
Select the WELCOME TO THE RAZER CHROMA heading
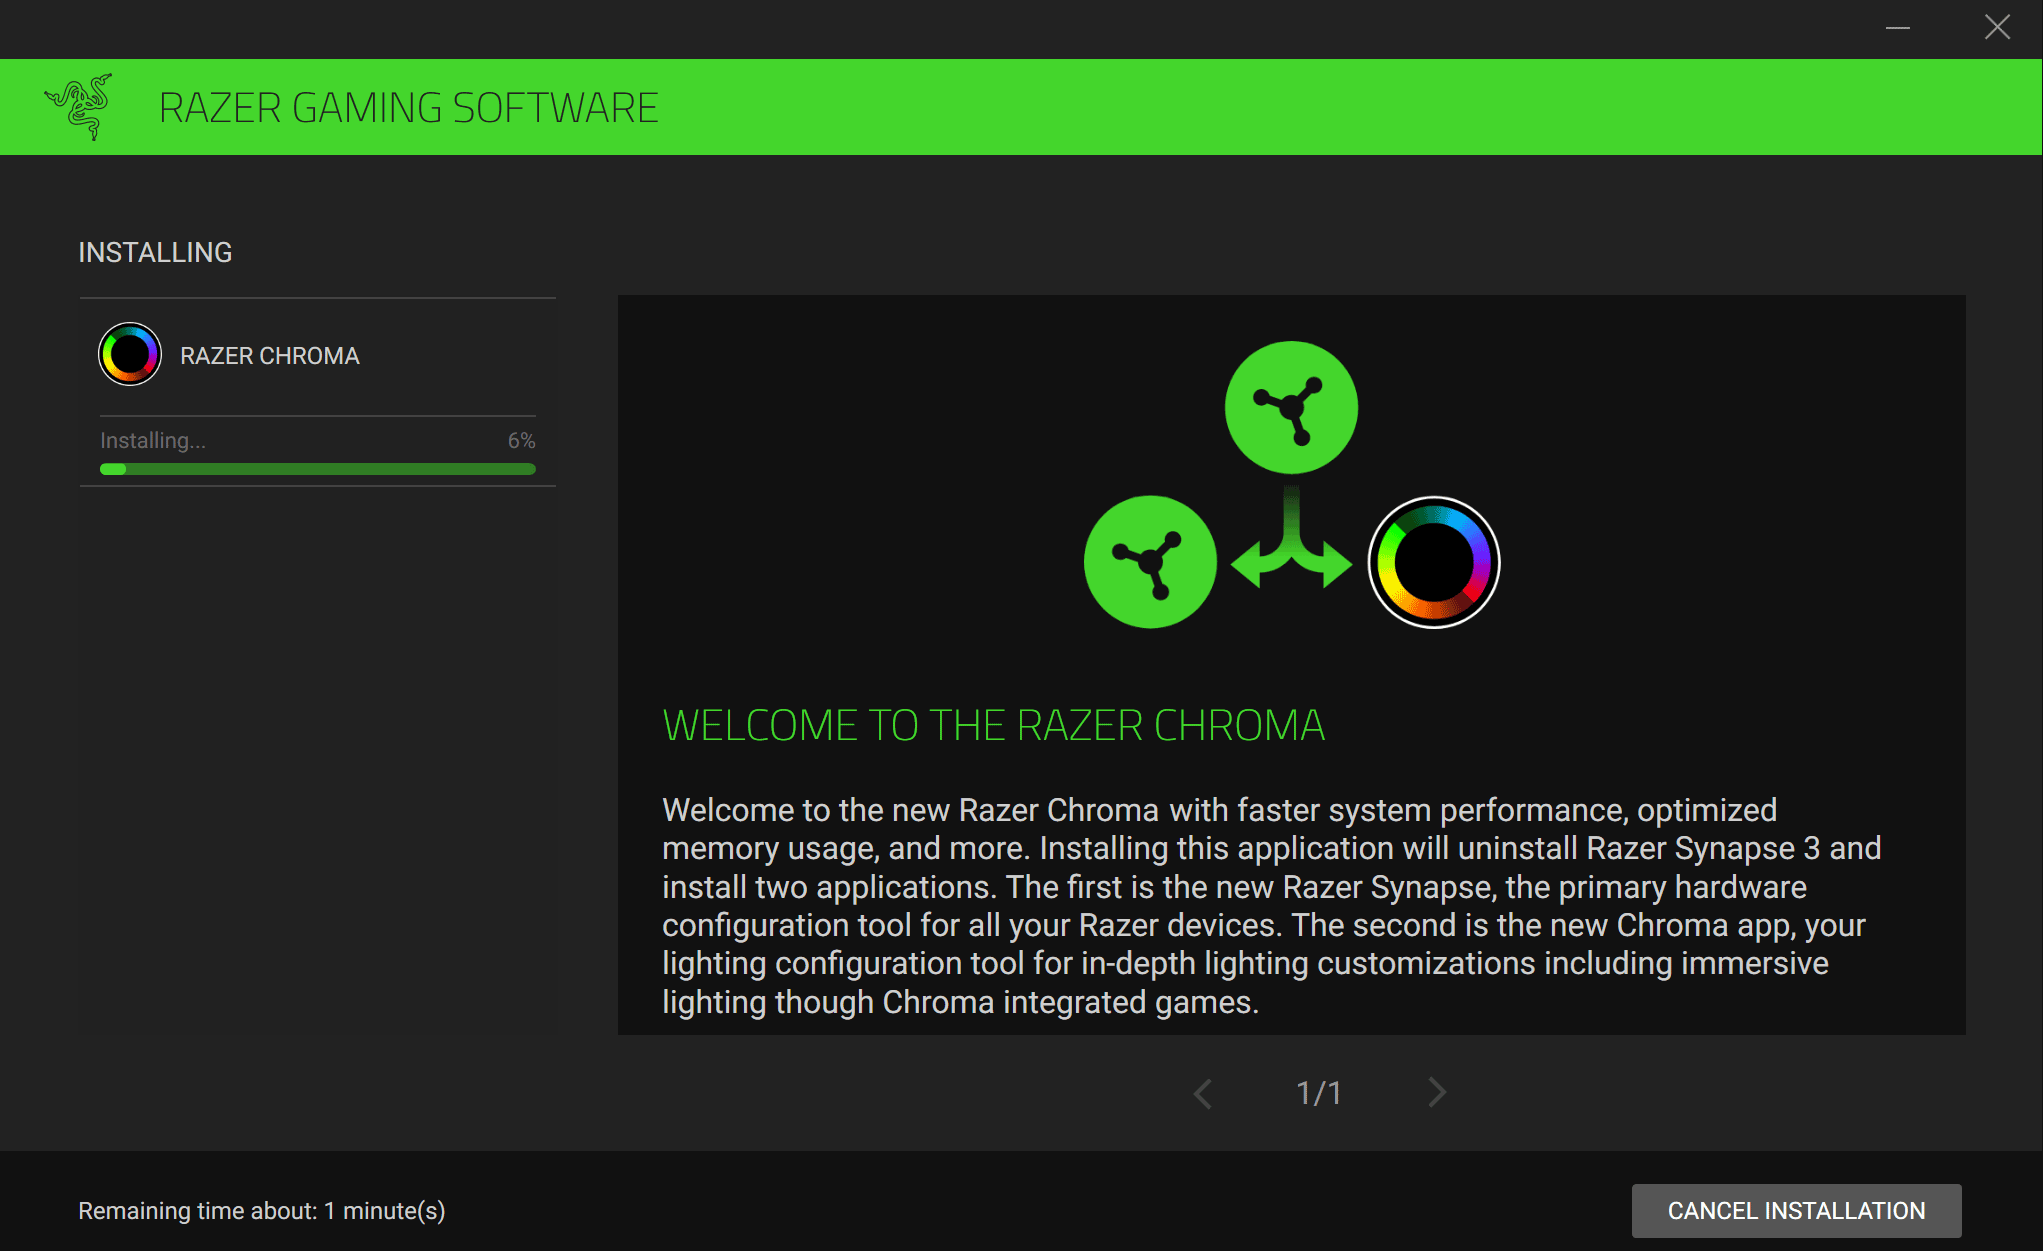992,724
